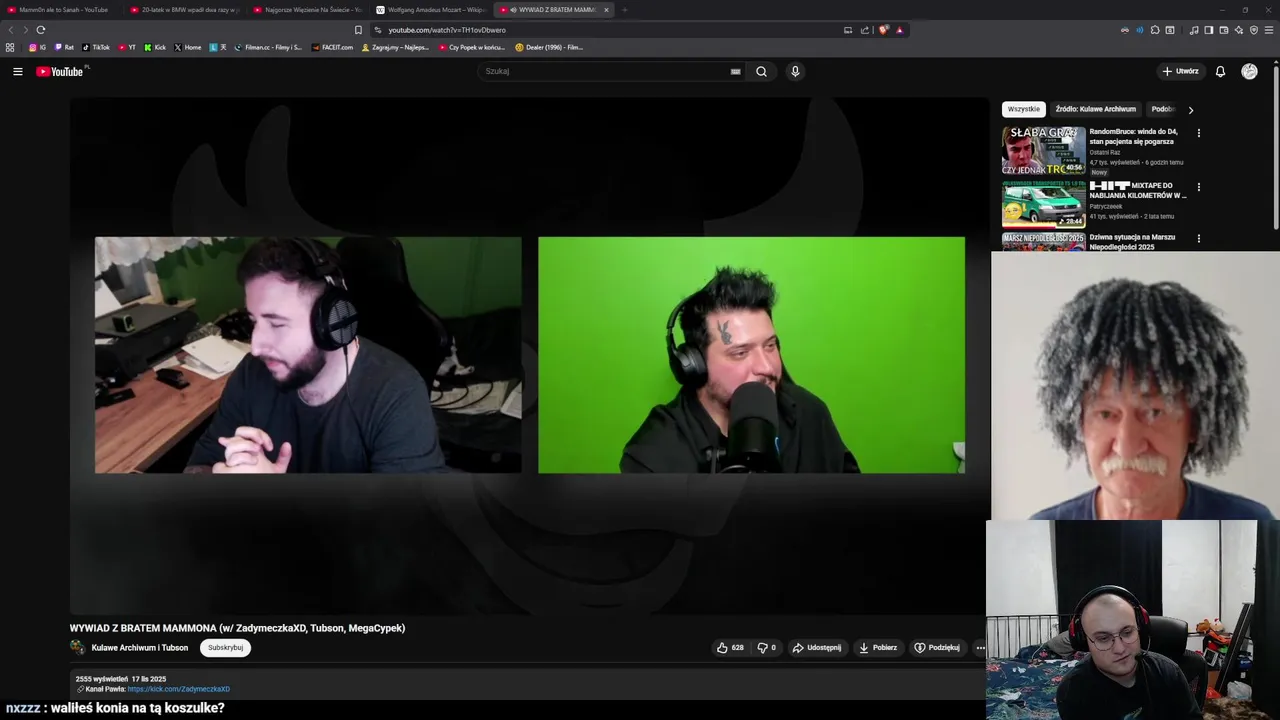Screen dimensions: 1280x720
Task: Open the on-screen keyboard icon in search
Action: pyautogui.click(x=735, y=71)
